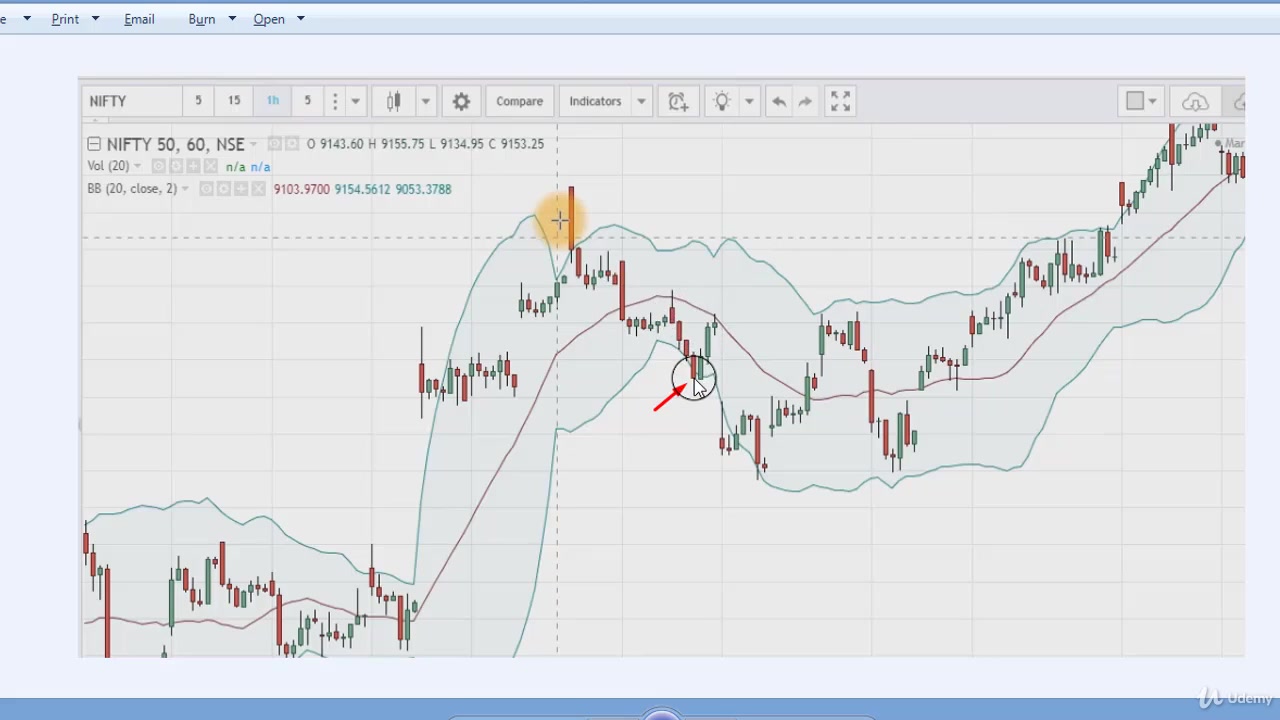Viewport: 1280px width, 720px height.
Task: Expand the dropdown arrow next to Indicators
Action: tap(641, 101)
